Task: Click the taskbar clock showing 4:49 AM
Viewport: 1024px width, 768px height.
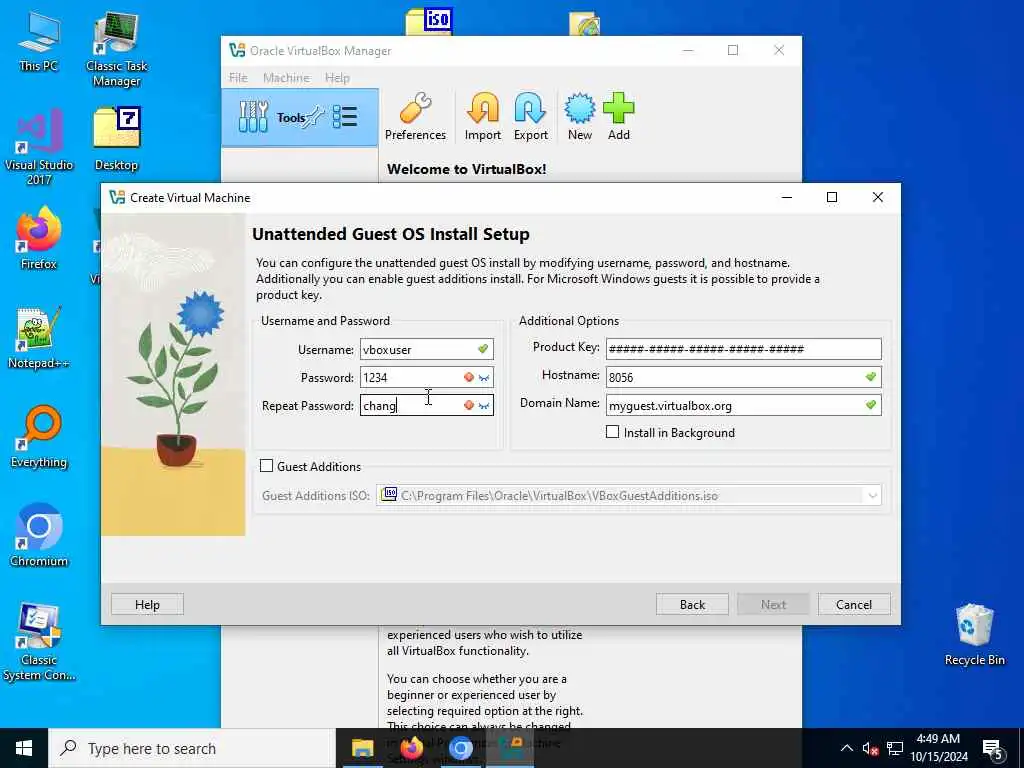Action: (x=938, y=748)
